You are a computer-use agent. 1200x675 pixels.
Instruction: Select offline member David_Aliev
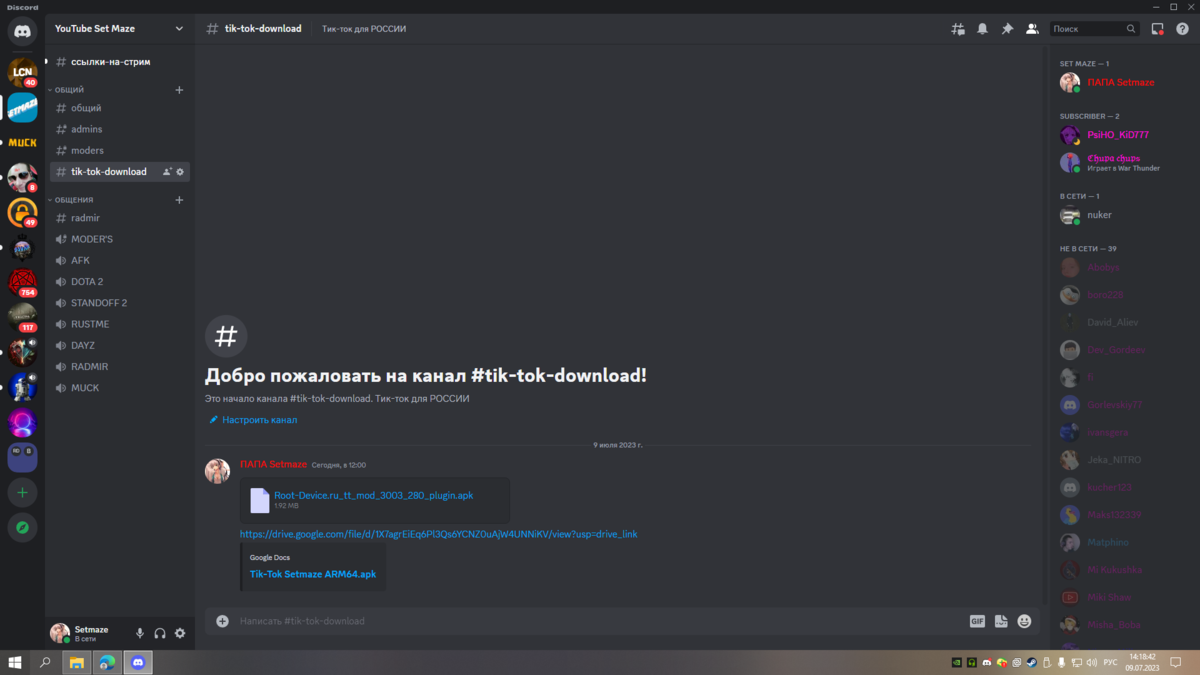coord(1122,322)
